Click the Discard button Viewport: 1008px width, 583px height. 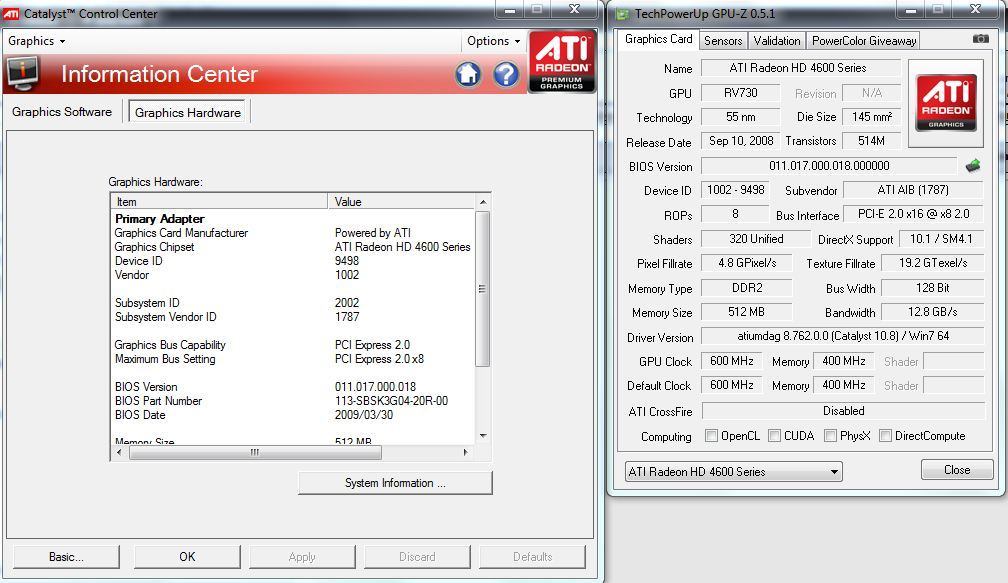(417, 557)
